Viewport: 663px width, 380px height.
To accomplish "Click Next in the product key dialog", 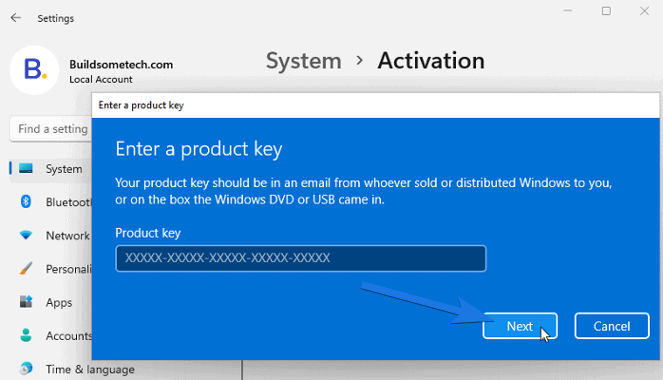I will (520, 326).
